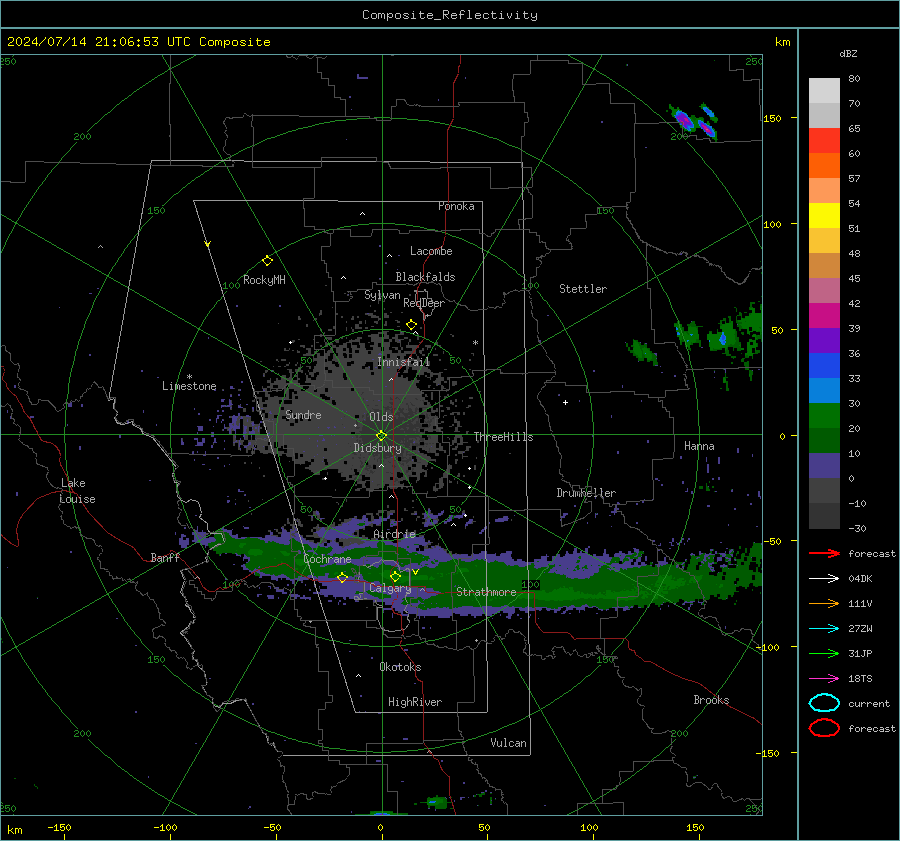900x841 pixels.
Task: Click the red forecast ellipse icon
Action: 824,728
